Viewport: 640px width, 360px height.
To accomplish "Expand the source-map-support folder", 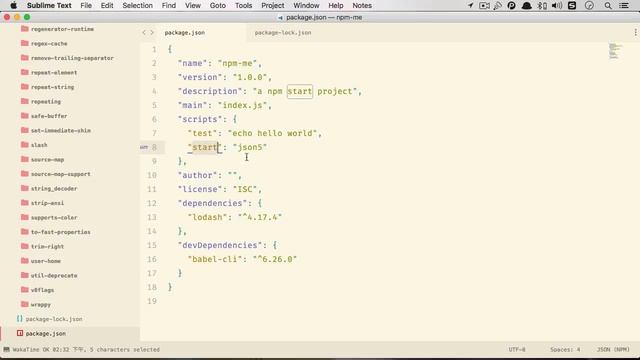I will (61, 174).
